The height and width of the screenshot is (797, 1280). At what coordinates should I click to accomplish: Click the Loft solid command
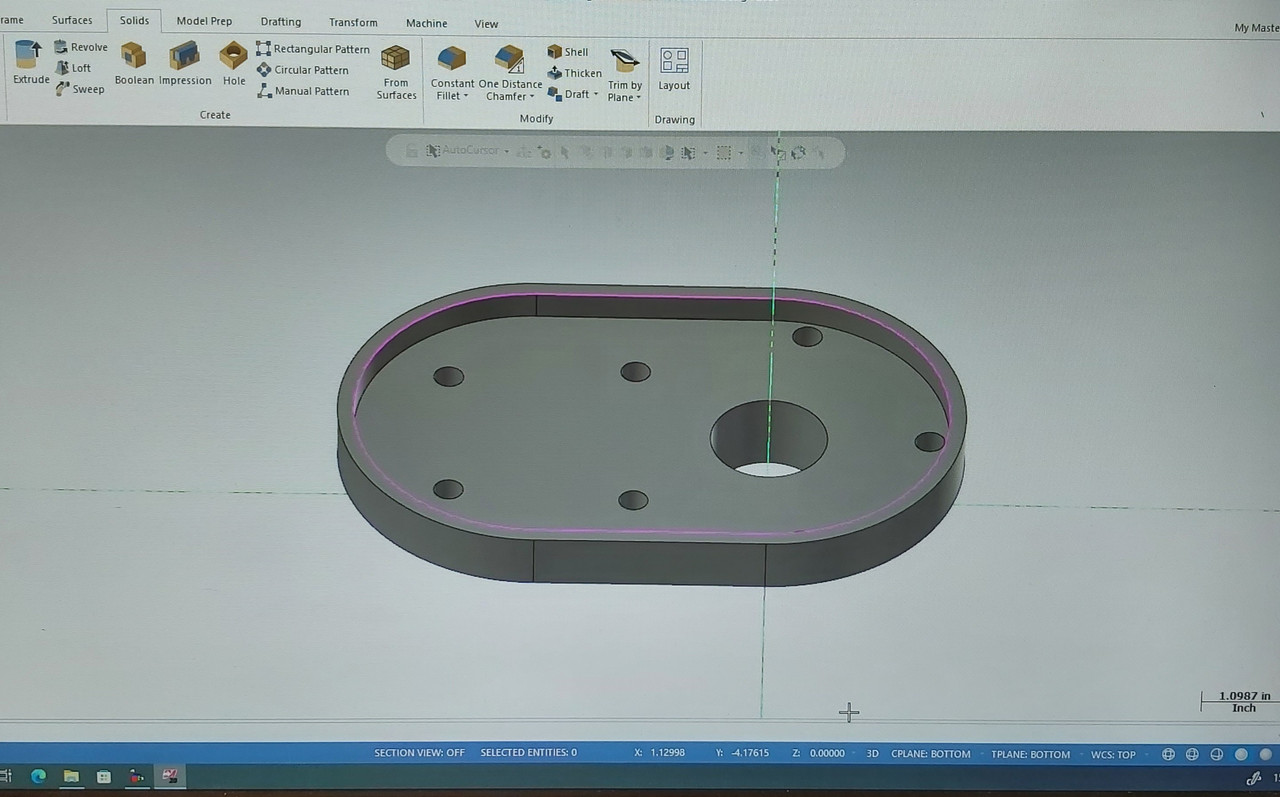(x=72, y=68)
